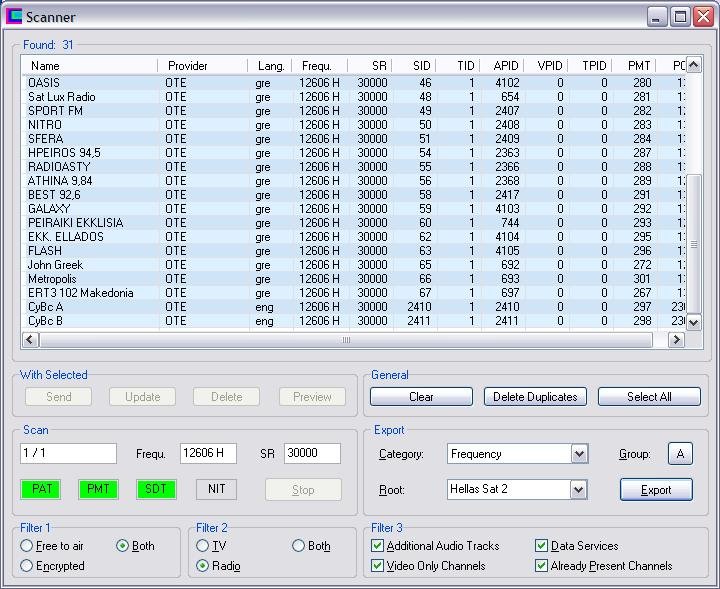Click the green PAT indicator
The height and width of the screenshot is (589, 720).
[41, 489]
